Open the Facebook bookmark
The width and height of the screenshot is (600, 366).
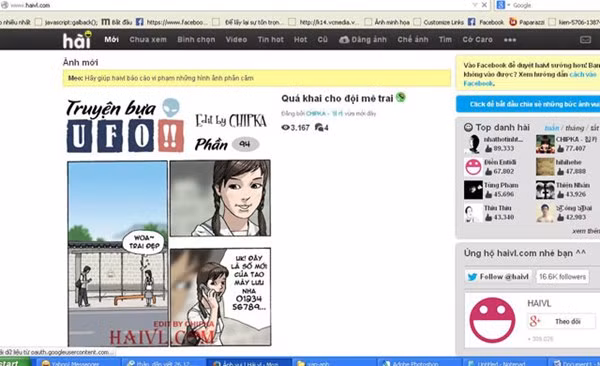pos(486,22)
